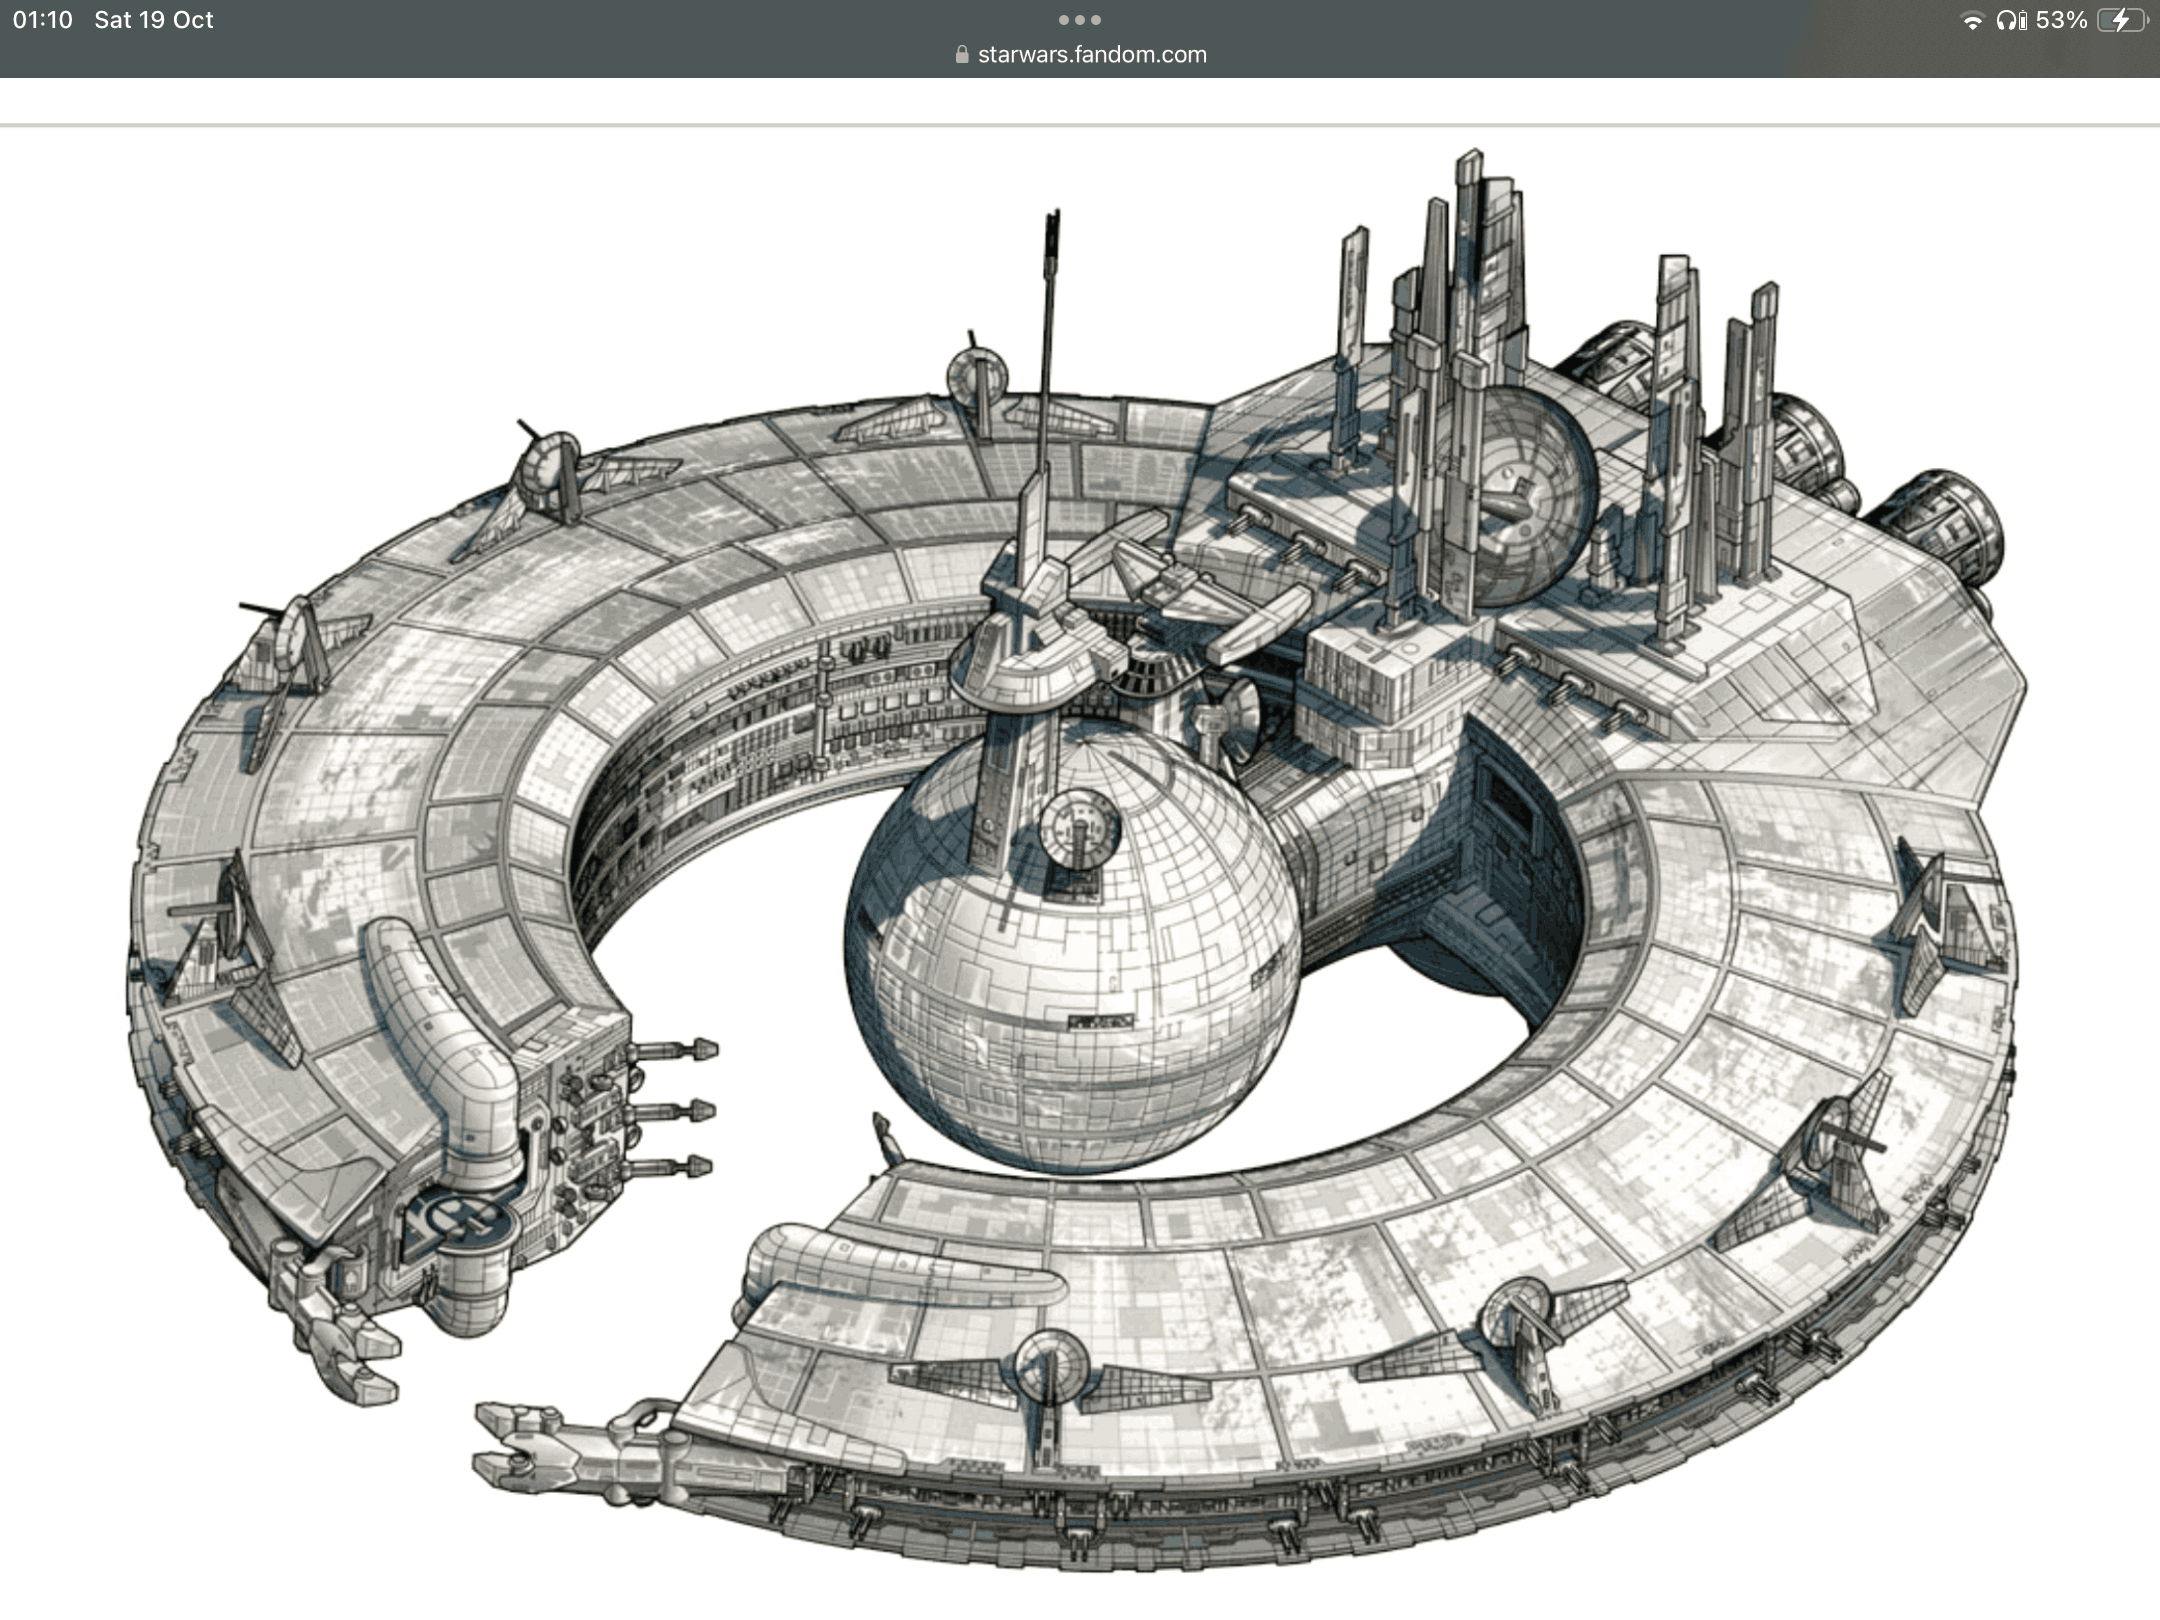Tap the battery charging icon
This screenshot has width=2160, height=1620.
2122,20
